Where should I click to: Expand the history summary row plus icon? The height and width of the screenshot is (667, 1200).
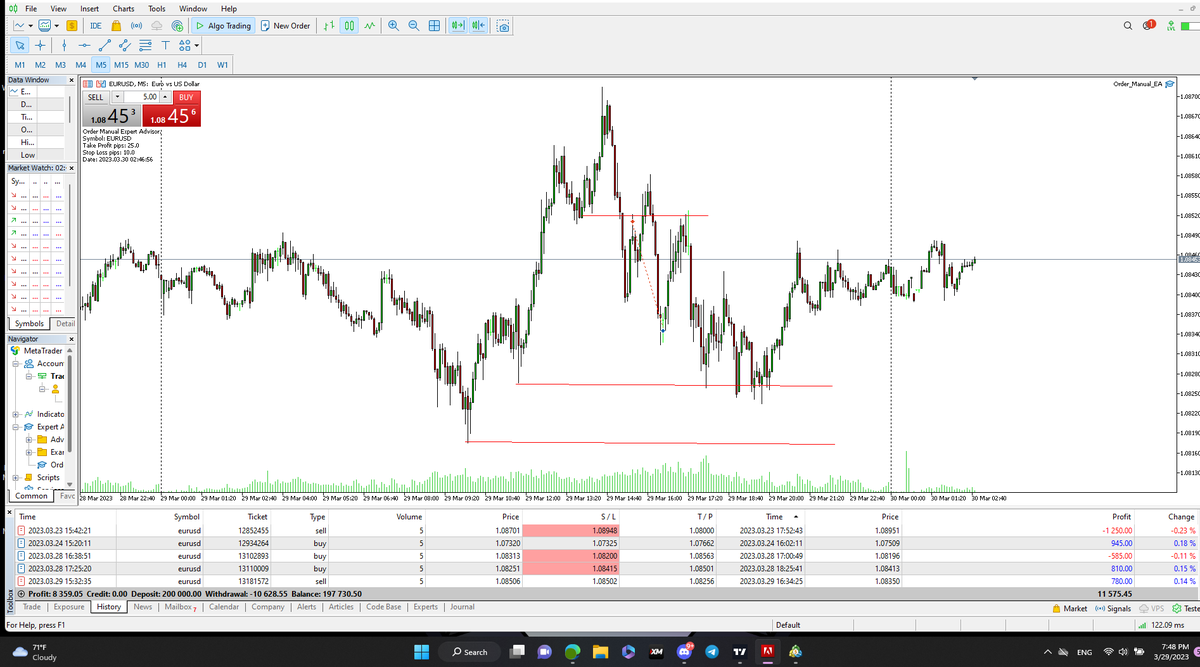pos(21,593)
